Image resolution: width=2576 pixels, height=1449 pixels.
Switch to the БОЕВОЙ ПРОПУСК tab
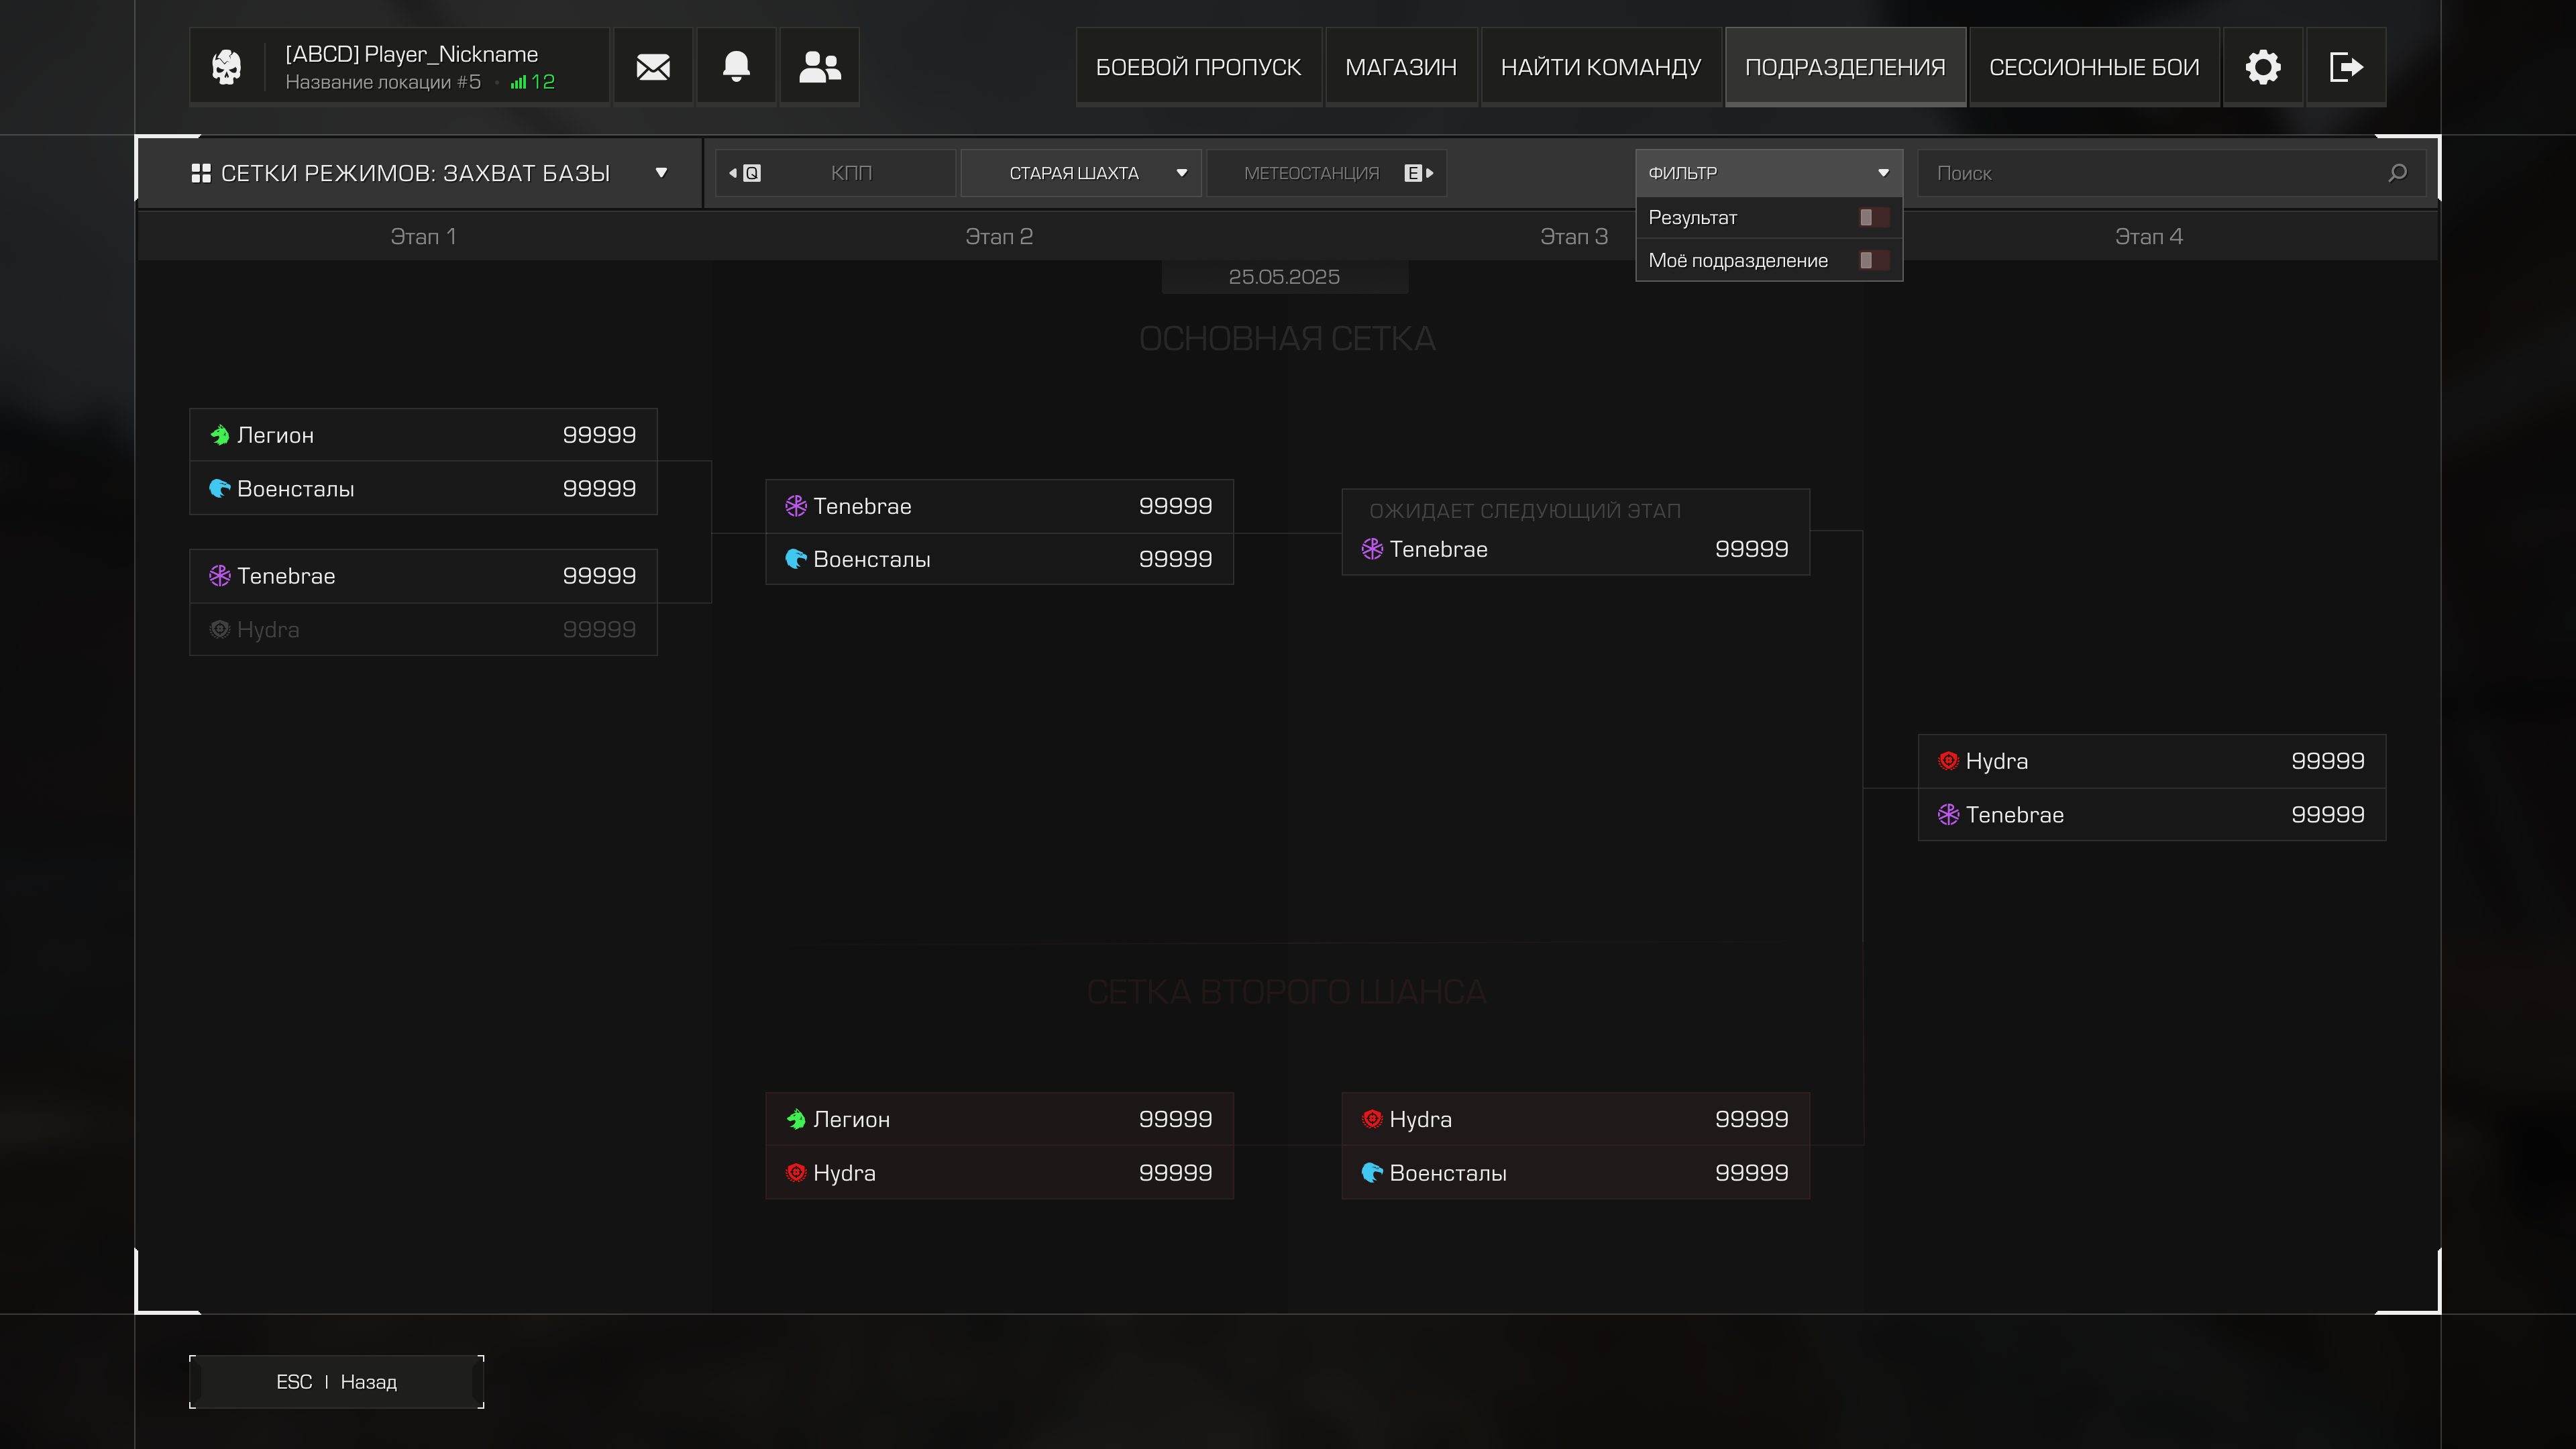click(1198, 67)
